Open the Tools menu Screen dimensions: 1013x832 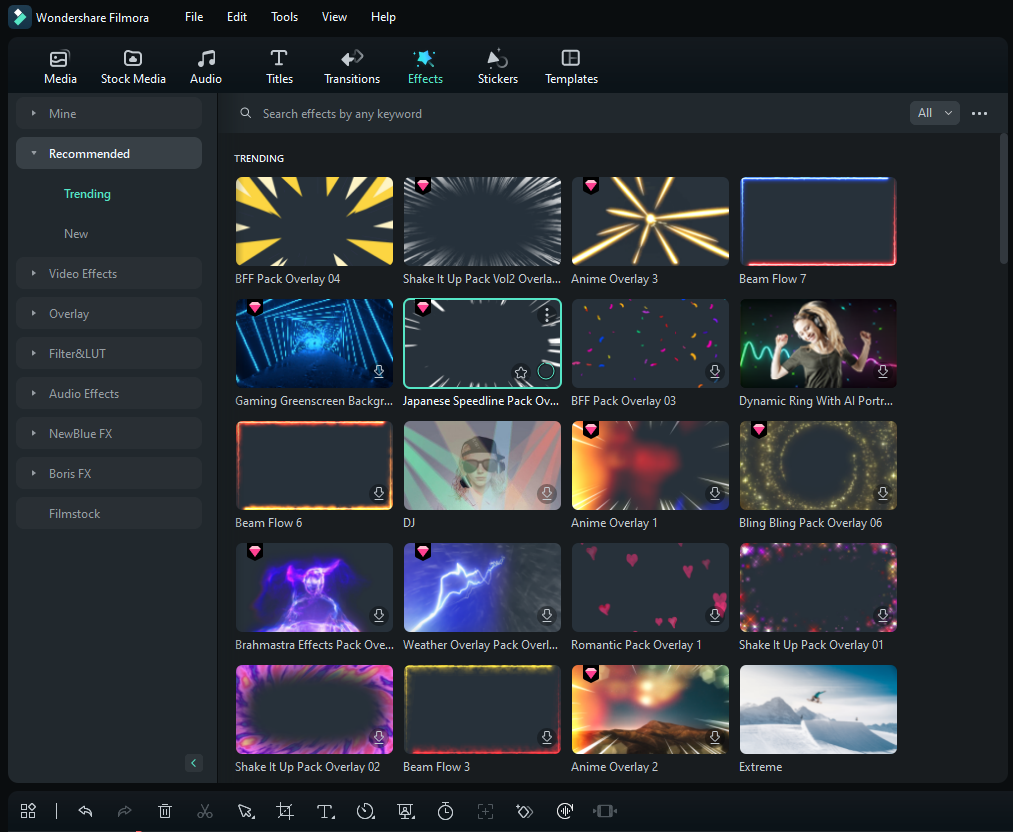click(284, 17)
